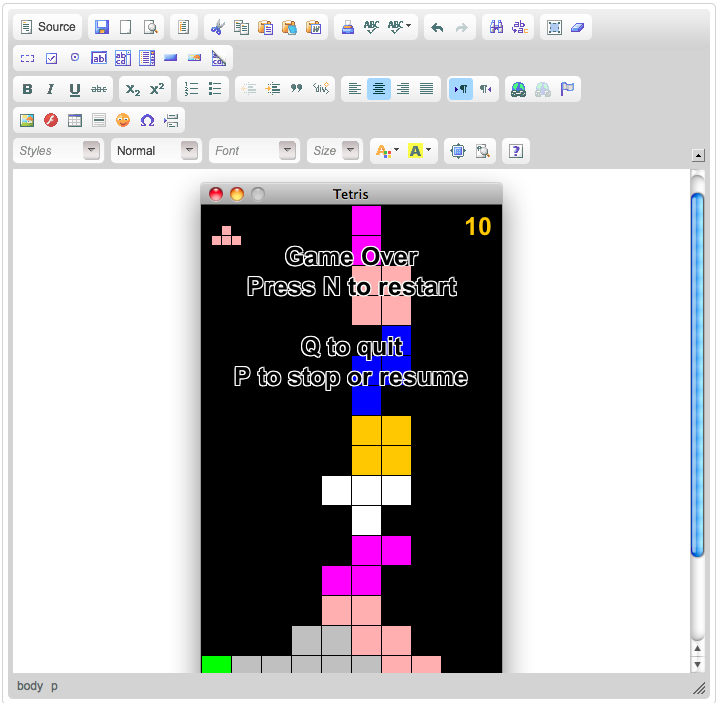The image size is (718, 703).
Task: Click the Spell Check ABC icon
Action: tap(371, 27)
